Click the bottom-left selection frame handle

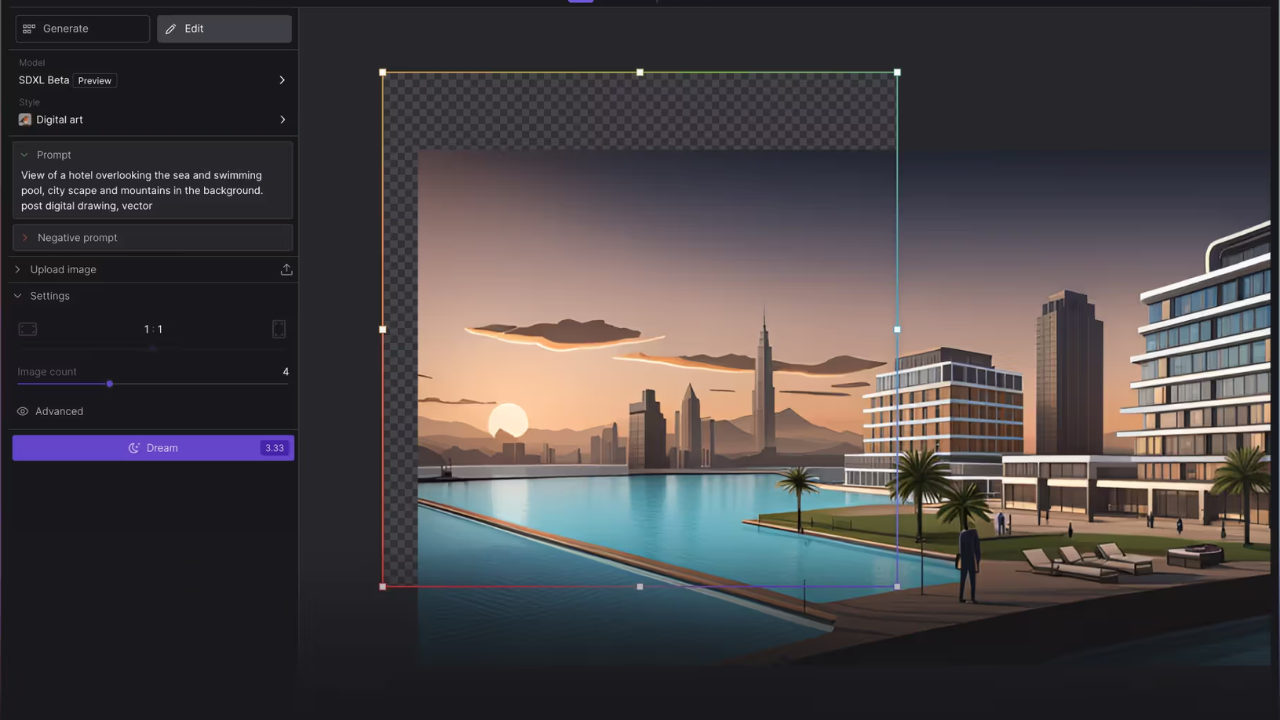(383, 586)
